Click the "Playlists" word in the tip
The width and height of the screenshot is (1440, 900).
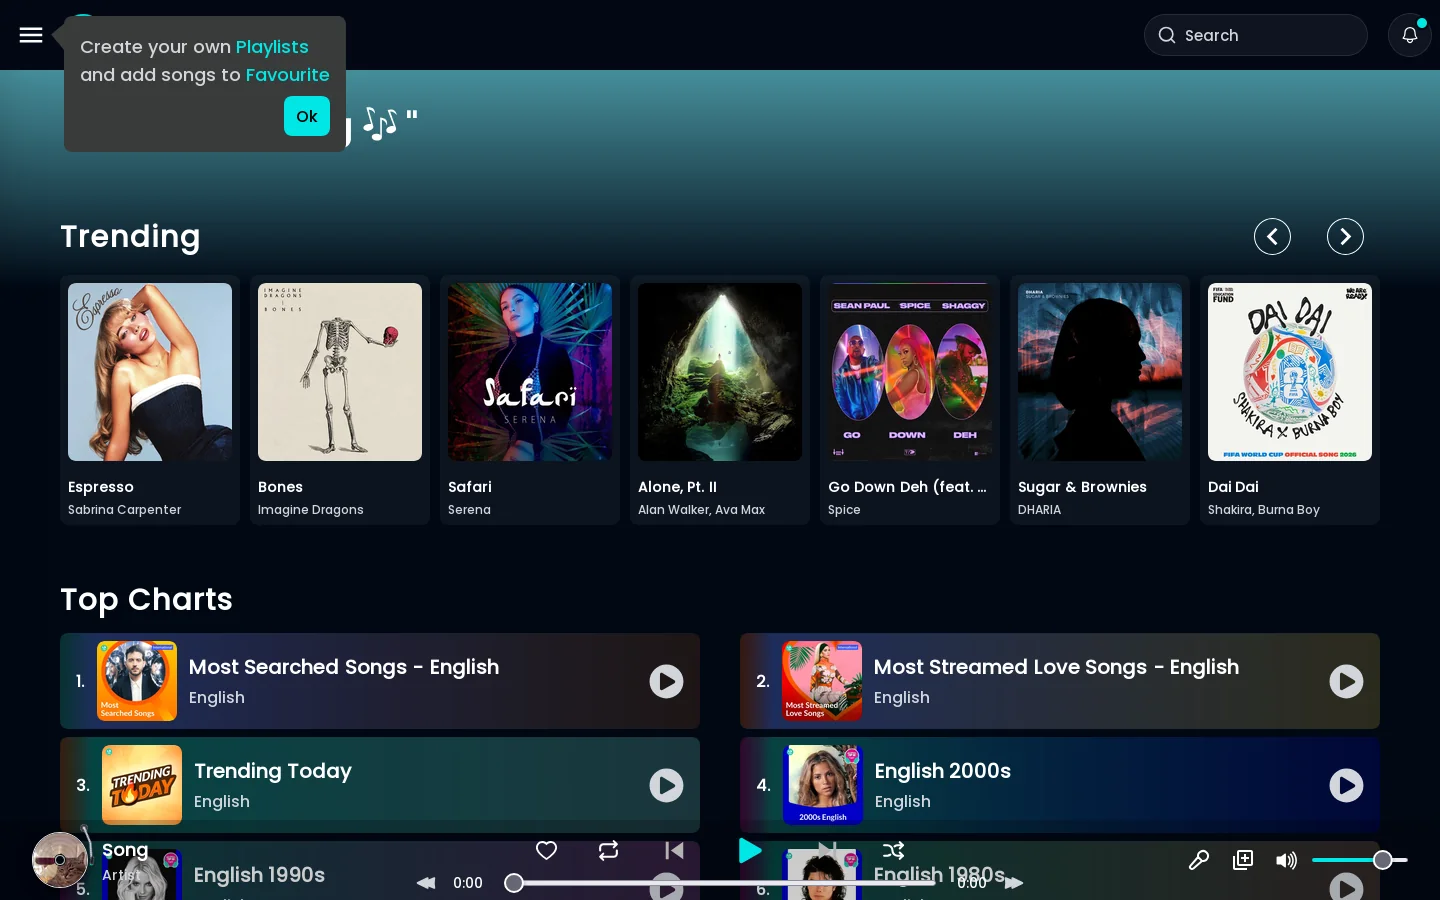pyautogui.click(x=272, y=47)
